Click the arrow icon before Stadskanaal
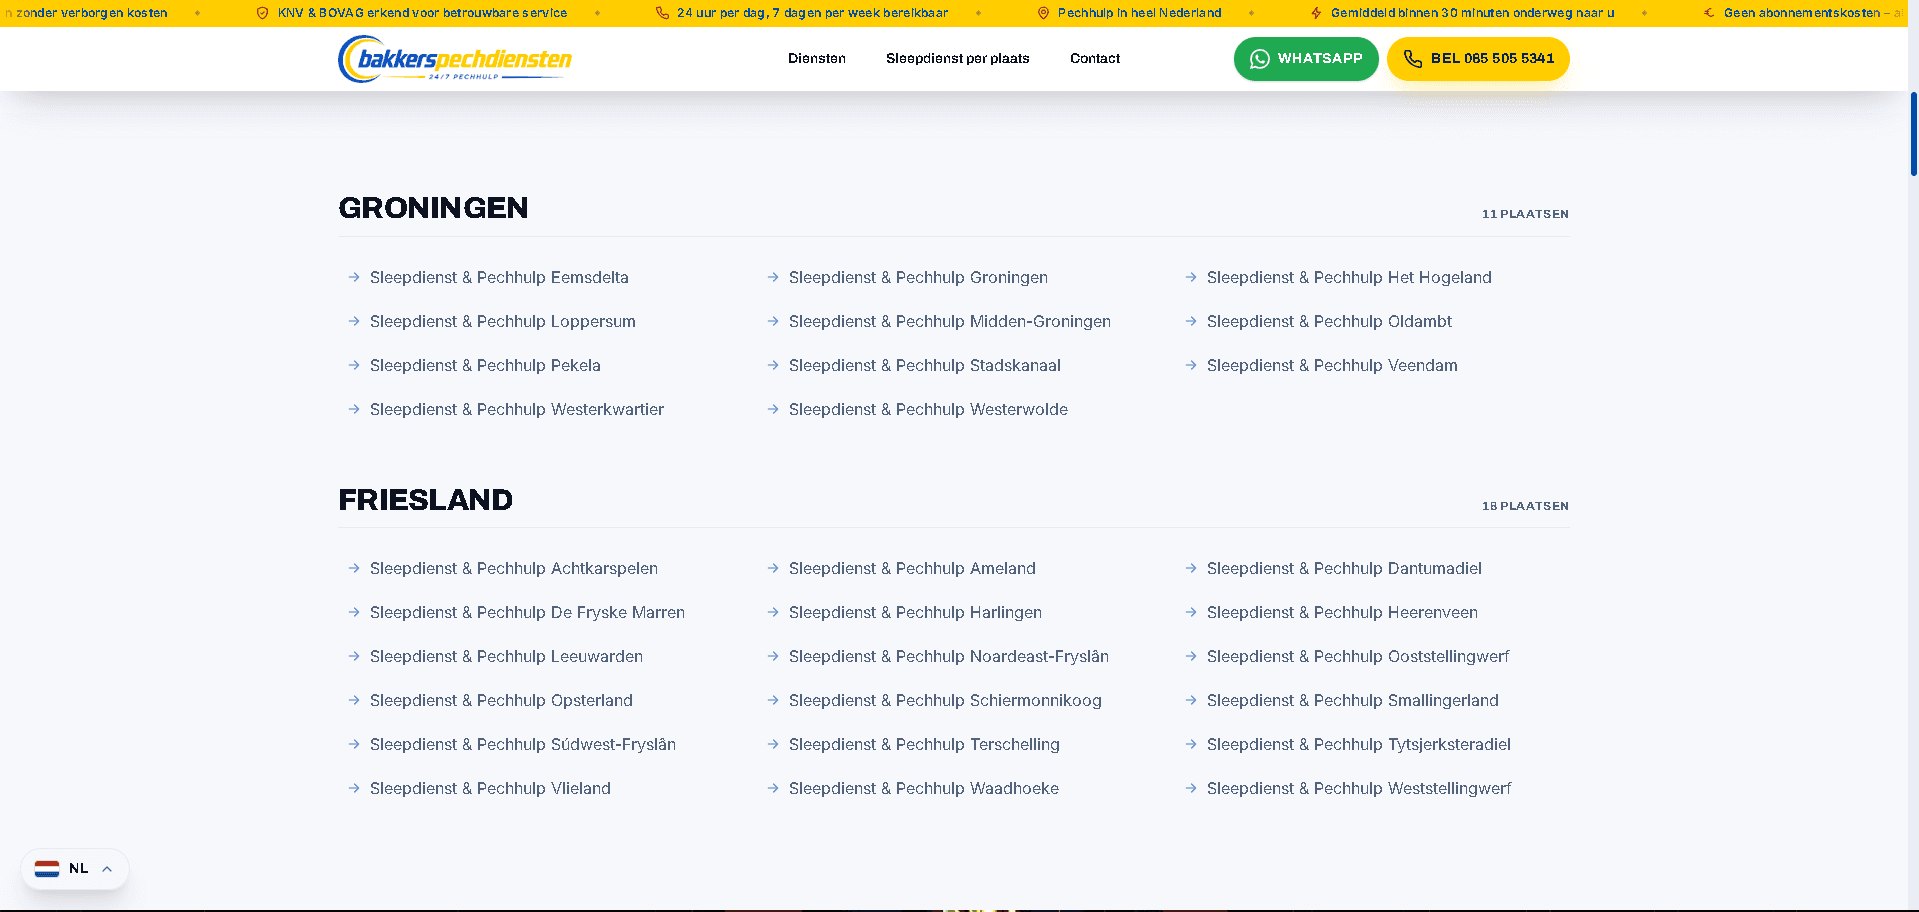1919x912 pixels. click(x=773, y=365)
